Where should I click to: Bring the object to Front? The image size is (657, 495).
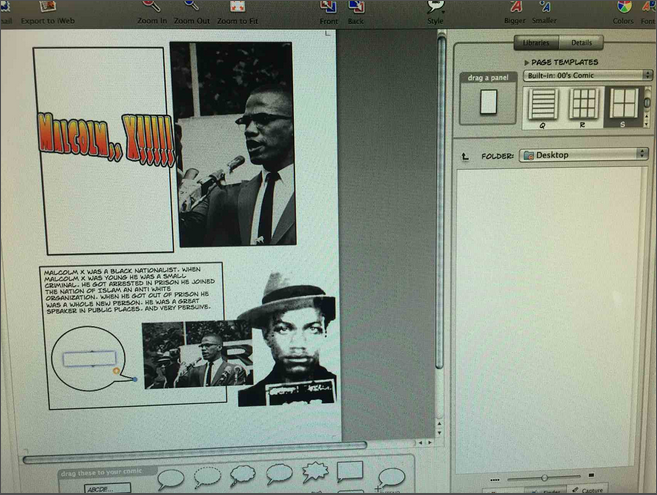pos(328,7)
